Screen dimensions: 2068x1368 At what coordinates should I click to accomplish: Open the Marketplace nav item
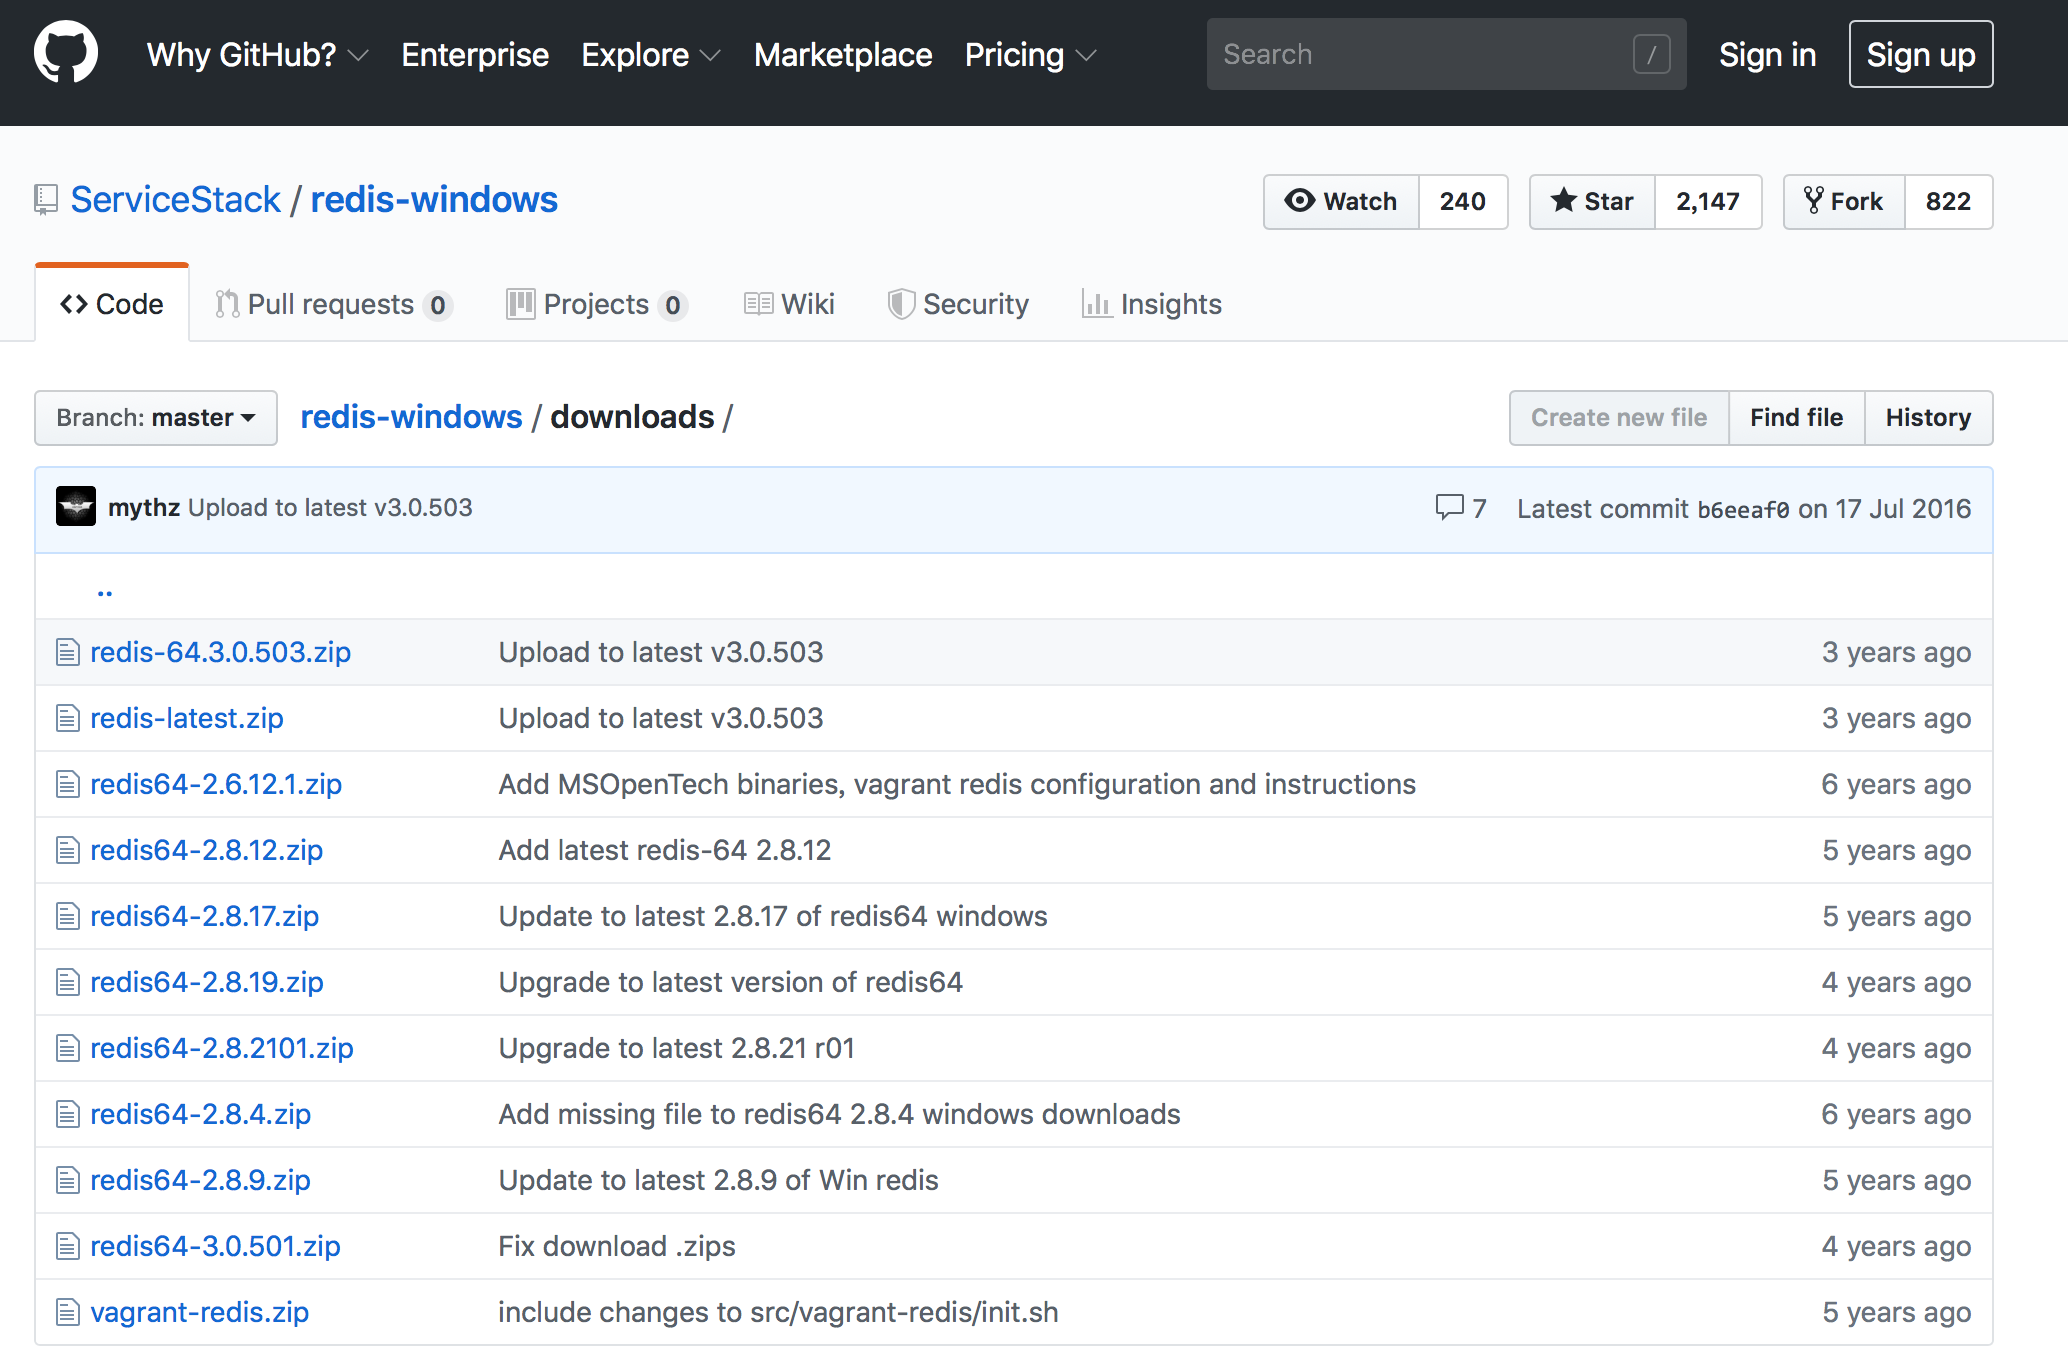coord(843,55)
